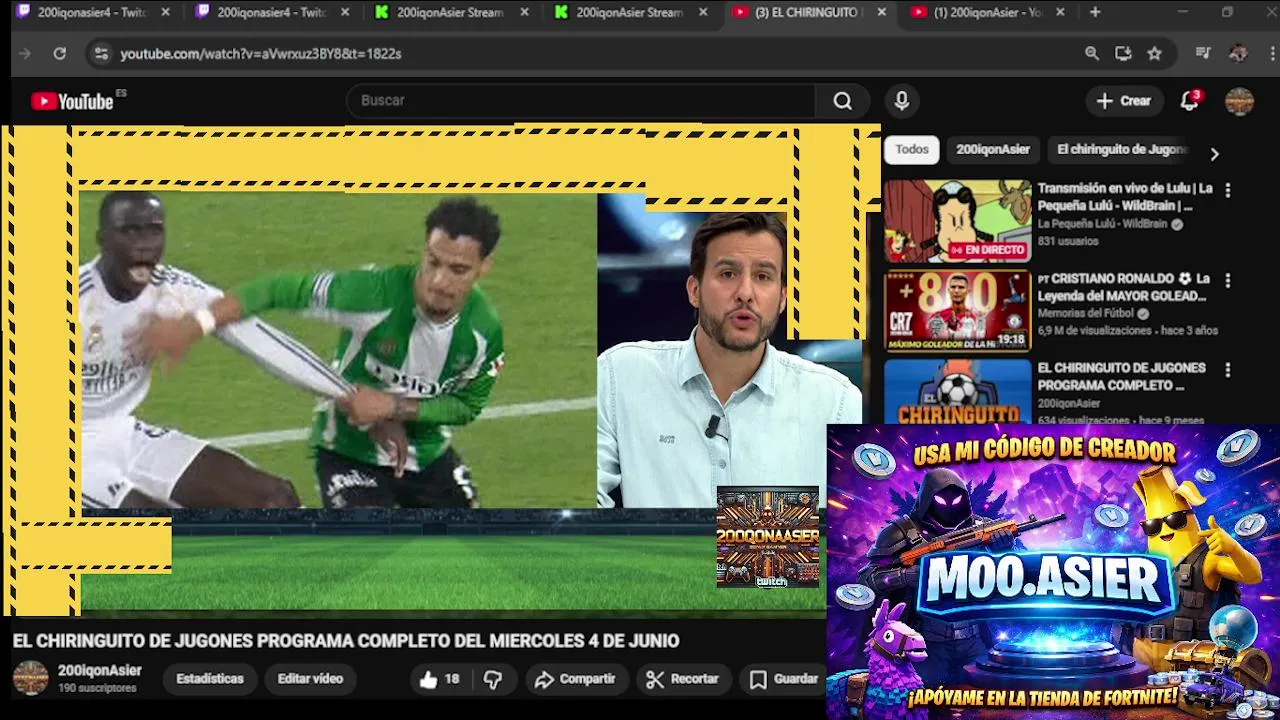The image size is (1280, 720).
Task: Click the Estadísticas button
Action: (210, 679)
